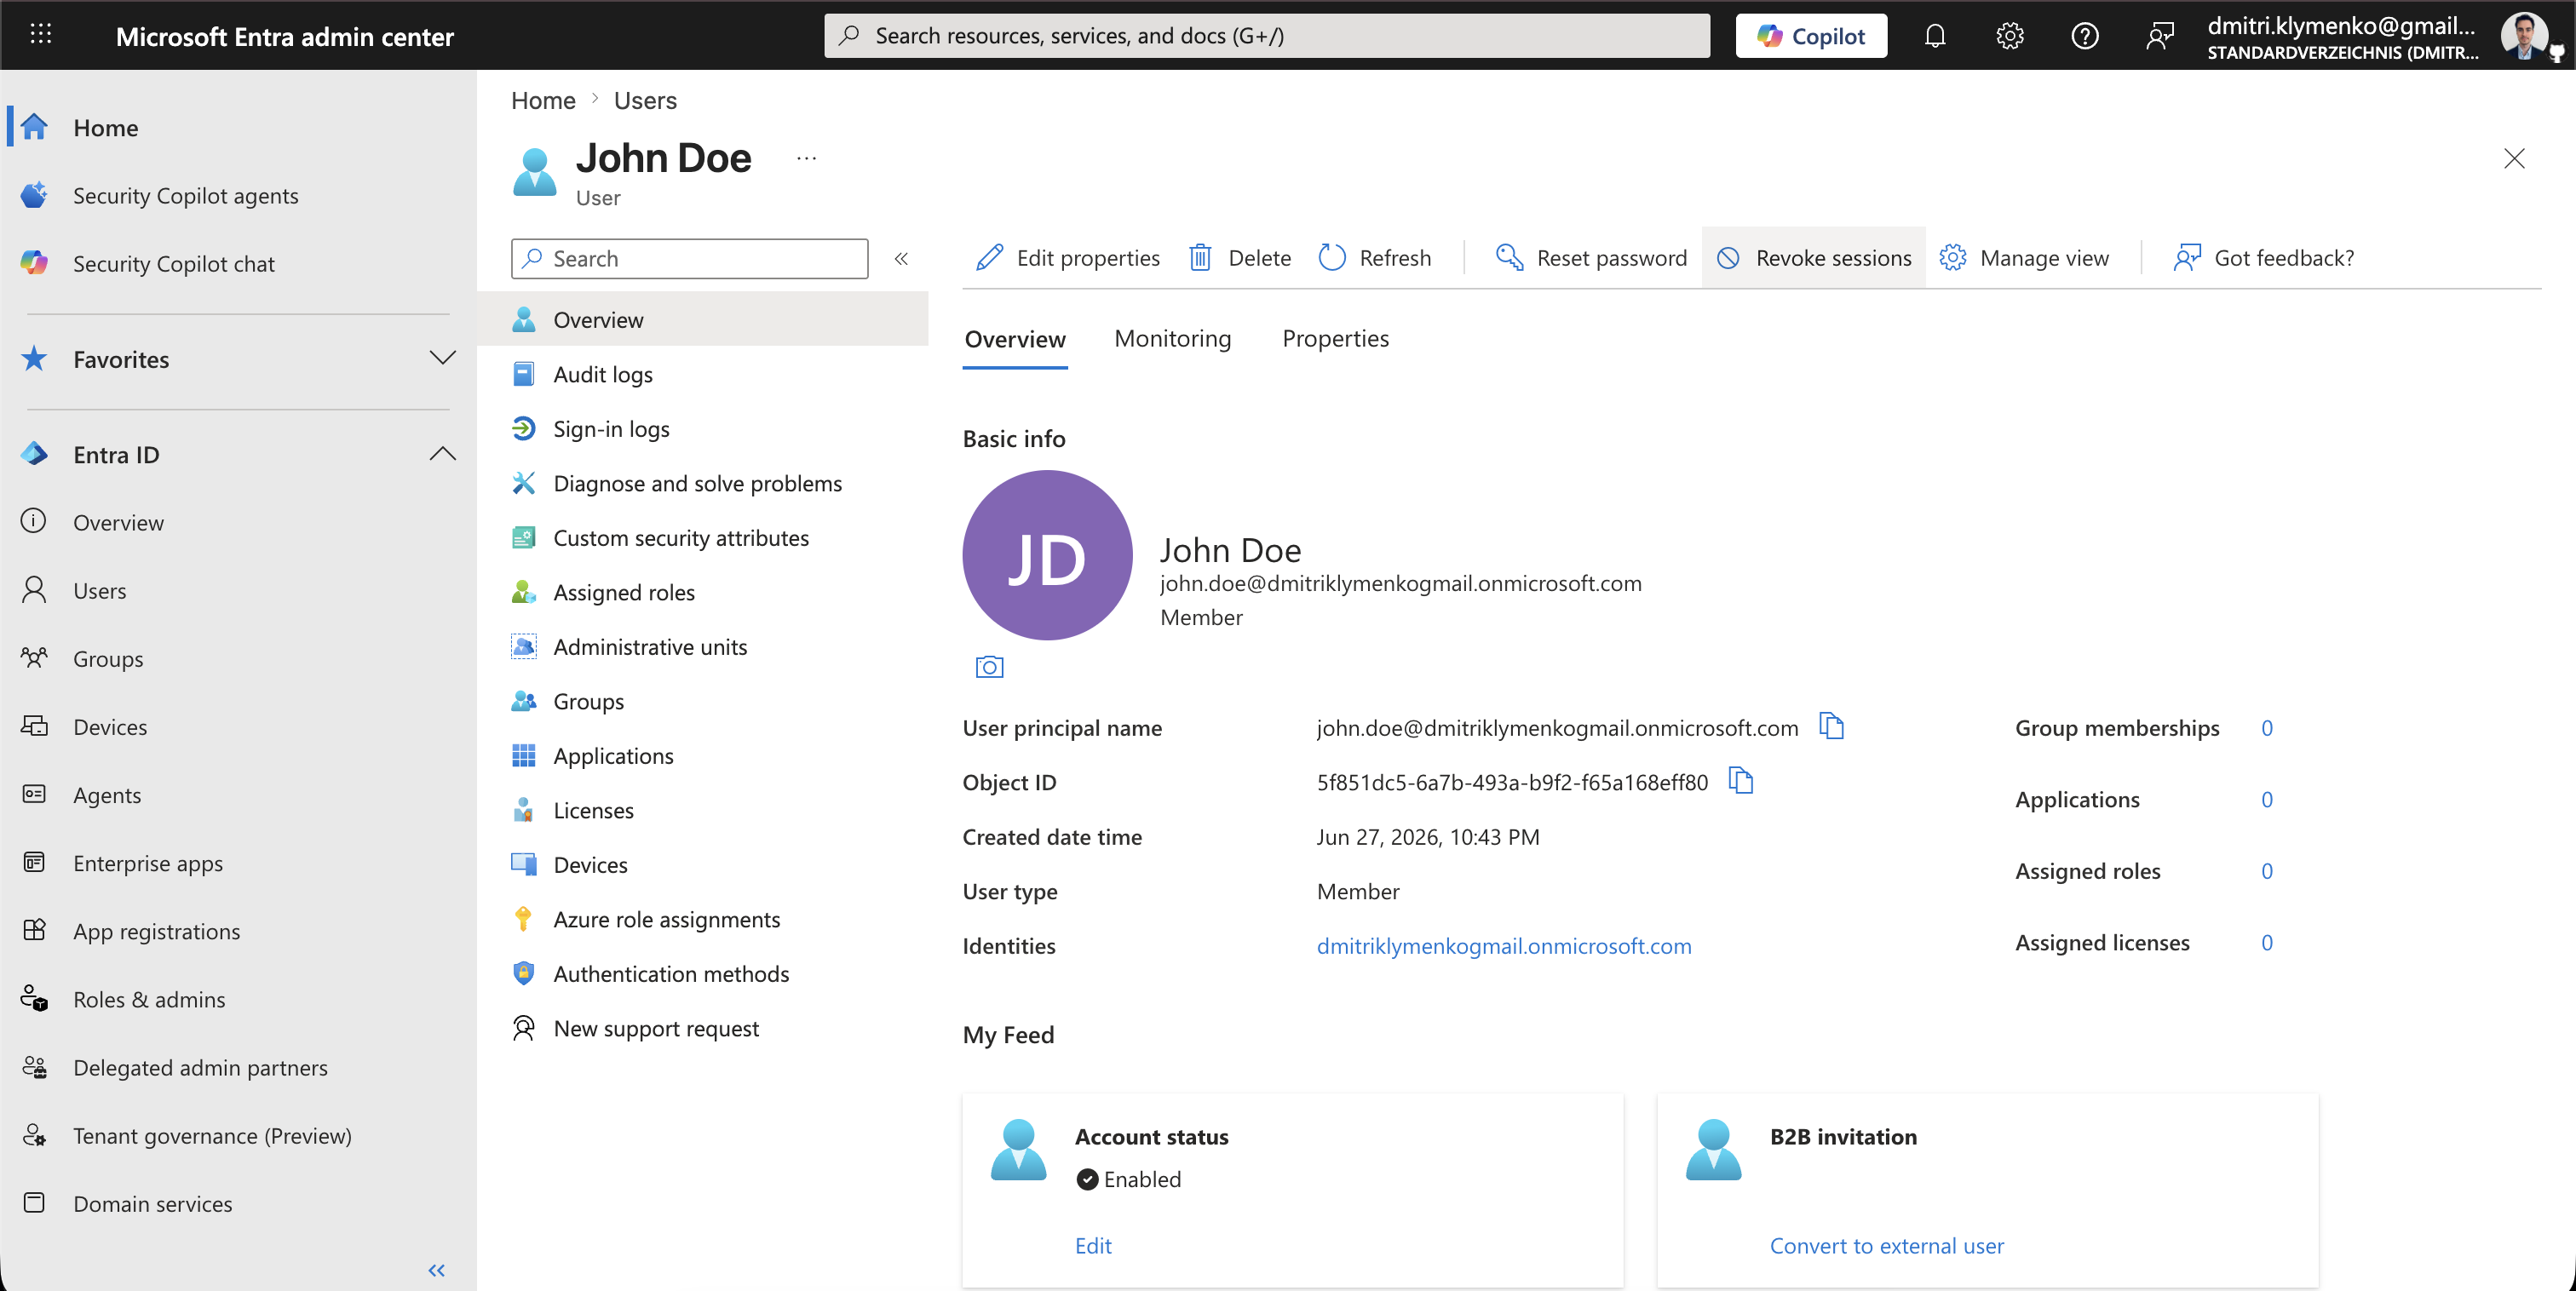The height and width of the screenshot is (1291, 2576).
Task: Open the dmitriklymenkogmail.onmicrosoft.com identities link
Action: 1503,946
